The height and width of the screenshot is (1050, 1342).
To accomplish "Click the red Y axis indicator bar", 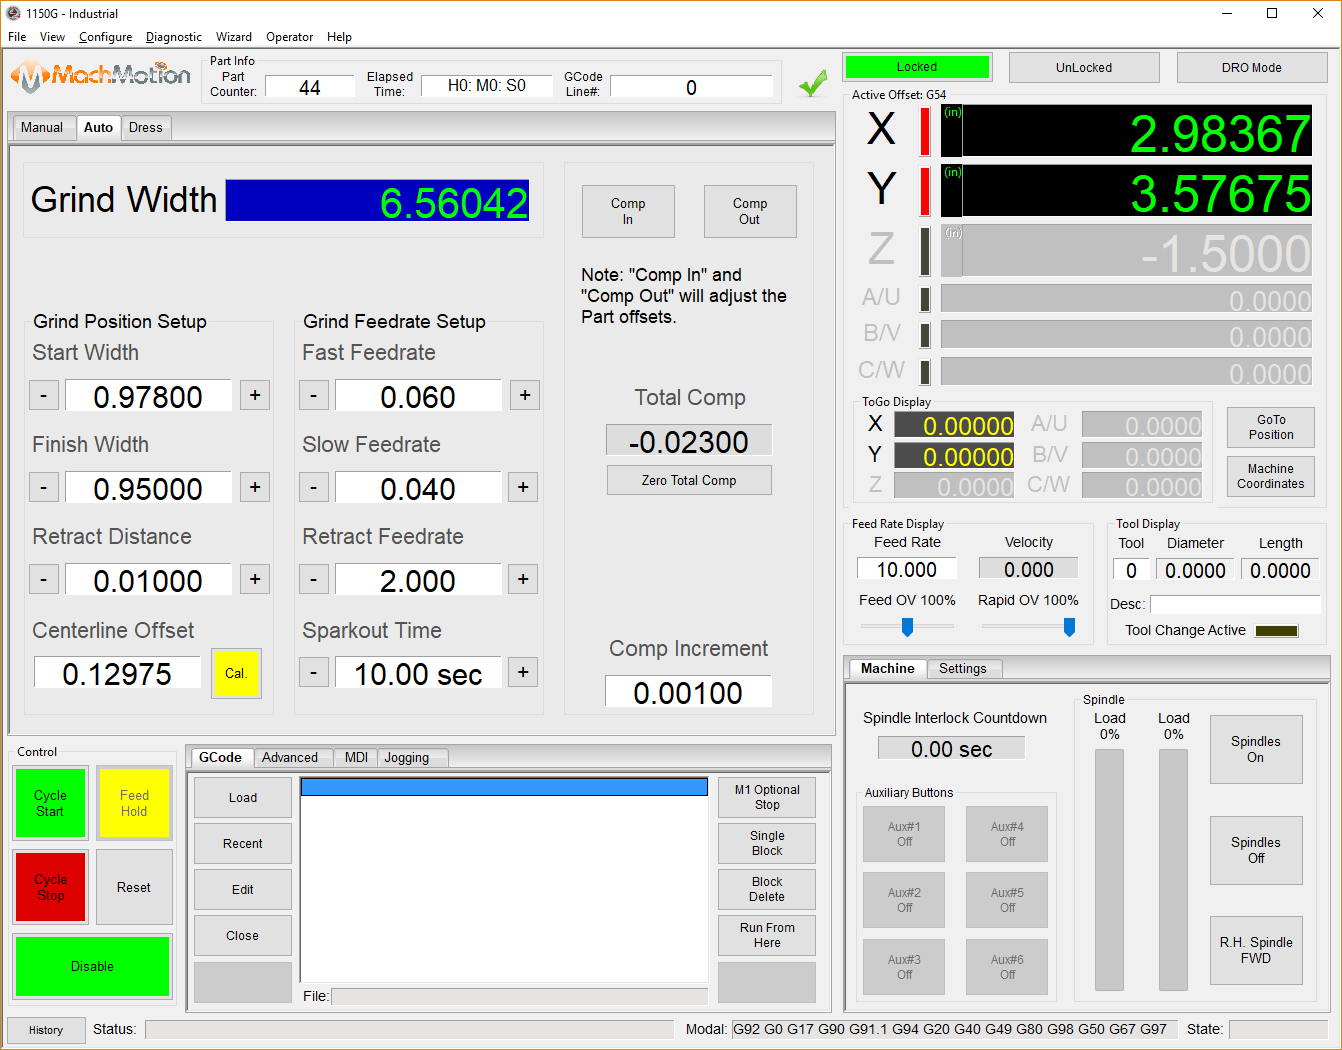I will pos(925,191).
